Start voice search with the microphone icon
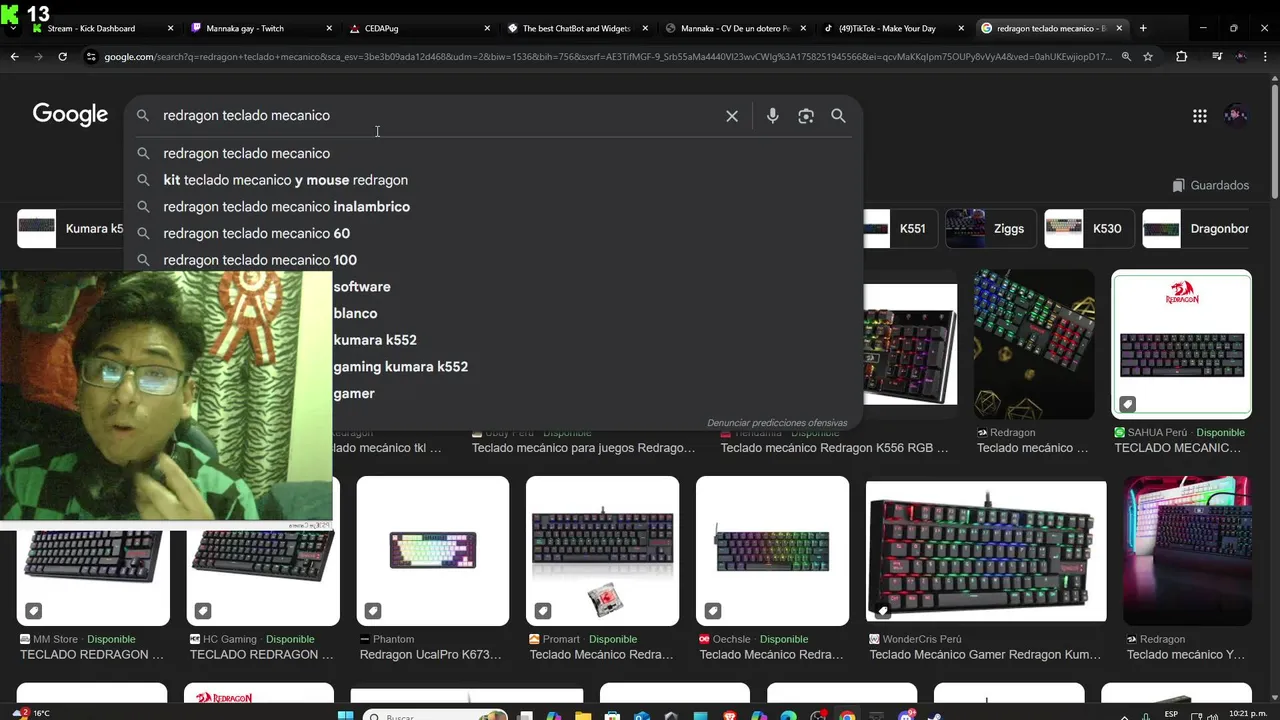1280x720 pixels. [x=772, y=116]
